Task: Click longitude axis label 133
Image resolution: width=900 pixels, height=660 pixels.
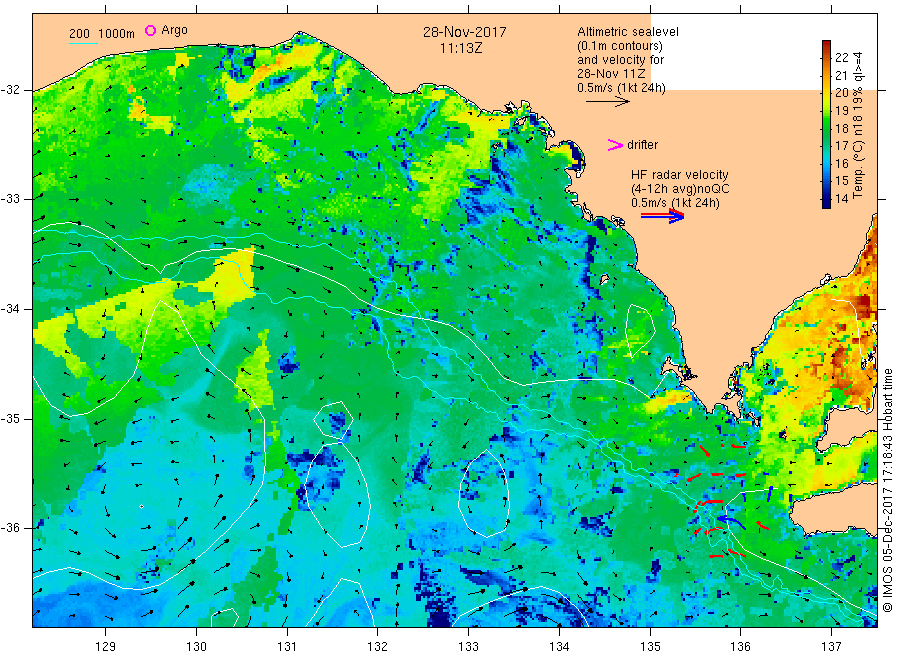Action: [x=468, y=646]
